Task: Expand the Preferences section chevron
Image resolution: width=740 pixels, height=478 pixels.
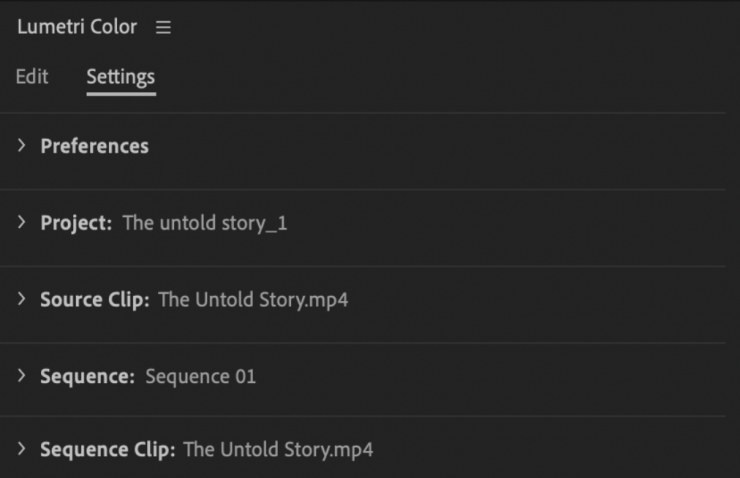Action: click(22, 146)
